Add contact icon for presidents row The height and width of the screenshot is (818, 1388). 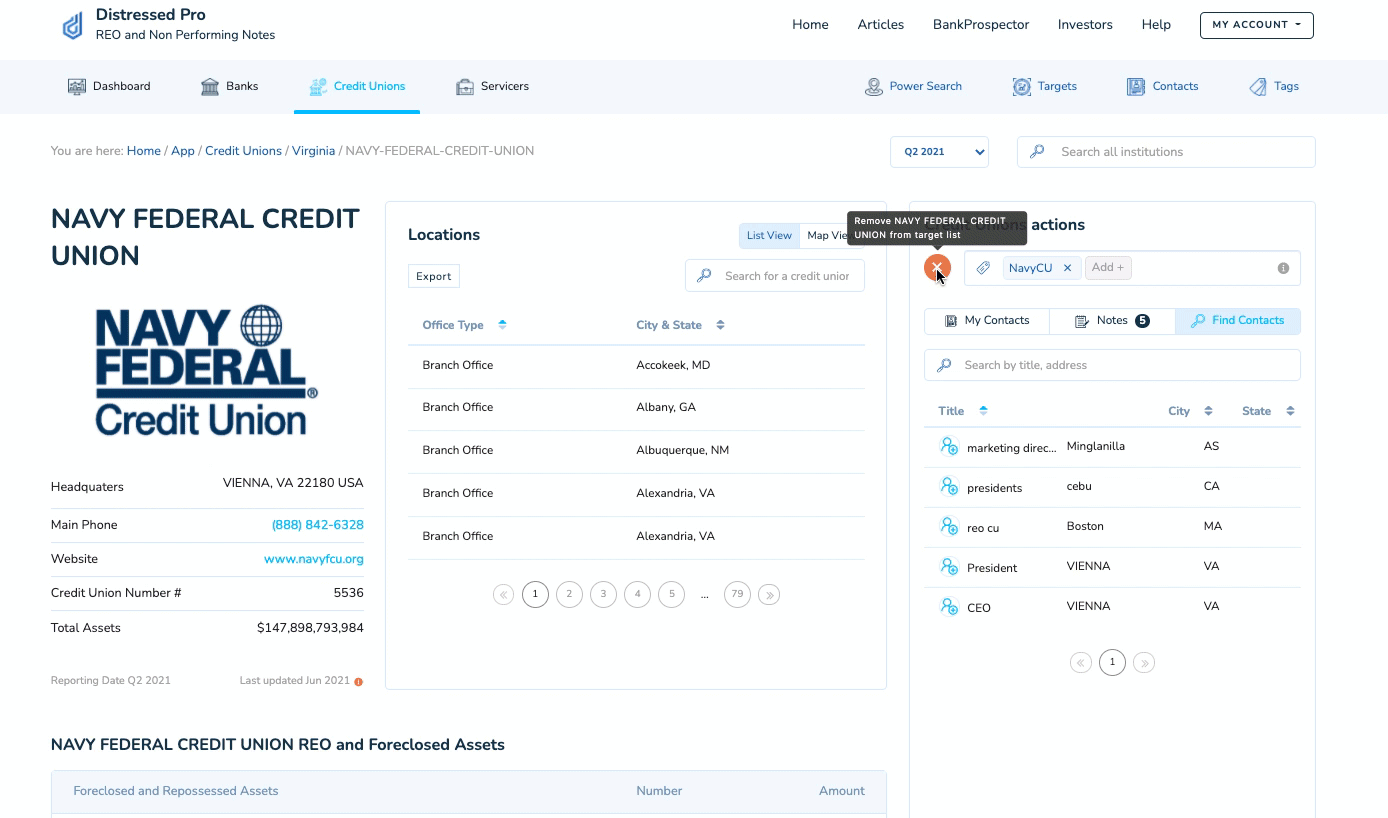pos(949,487)
